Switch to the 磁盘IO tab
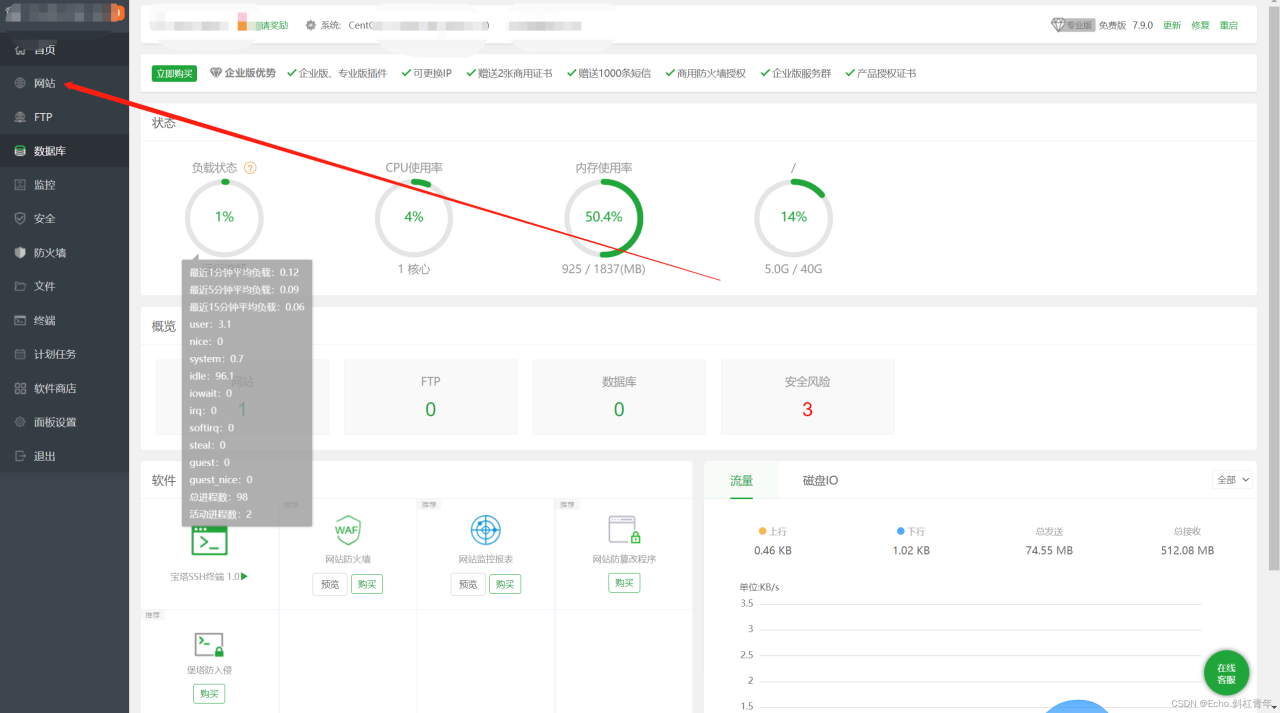Screen dimensions: 1280x713 click(x=820, y=481)
